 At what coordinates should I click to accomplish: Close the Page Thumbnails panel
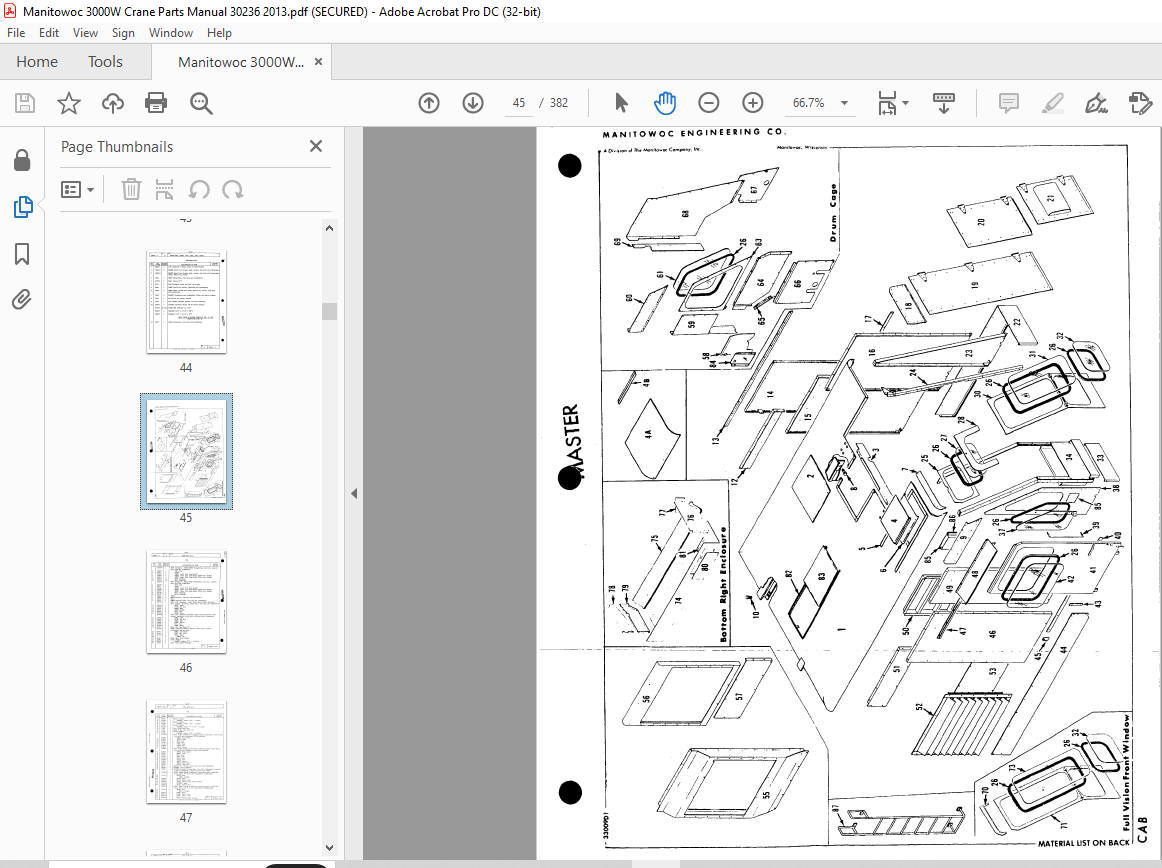point(316,146)
